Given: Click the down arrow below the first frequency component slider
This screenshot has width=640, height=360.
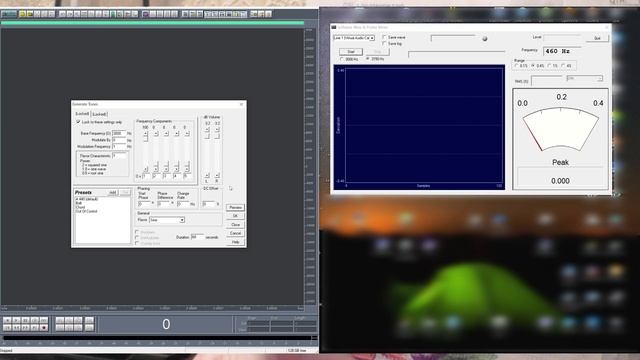Looking at the screenshot, I should pos(145,169).
